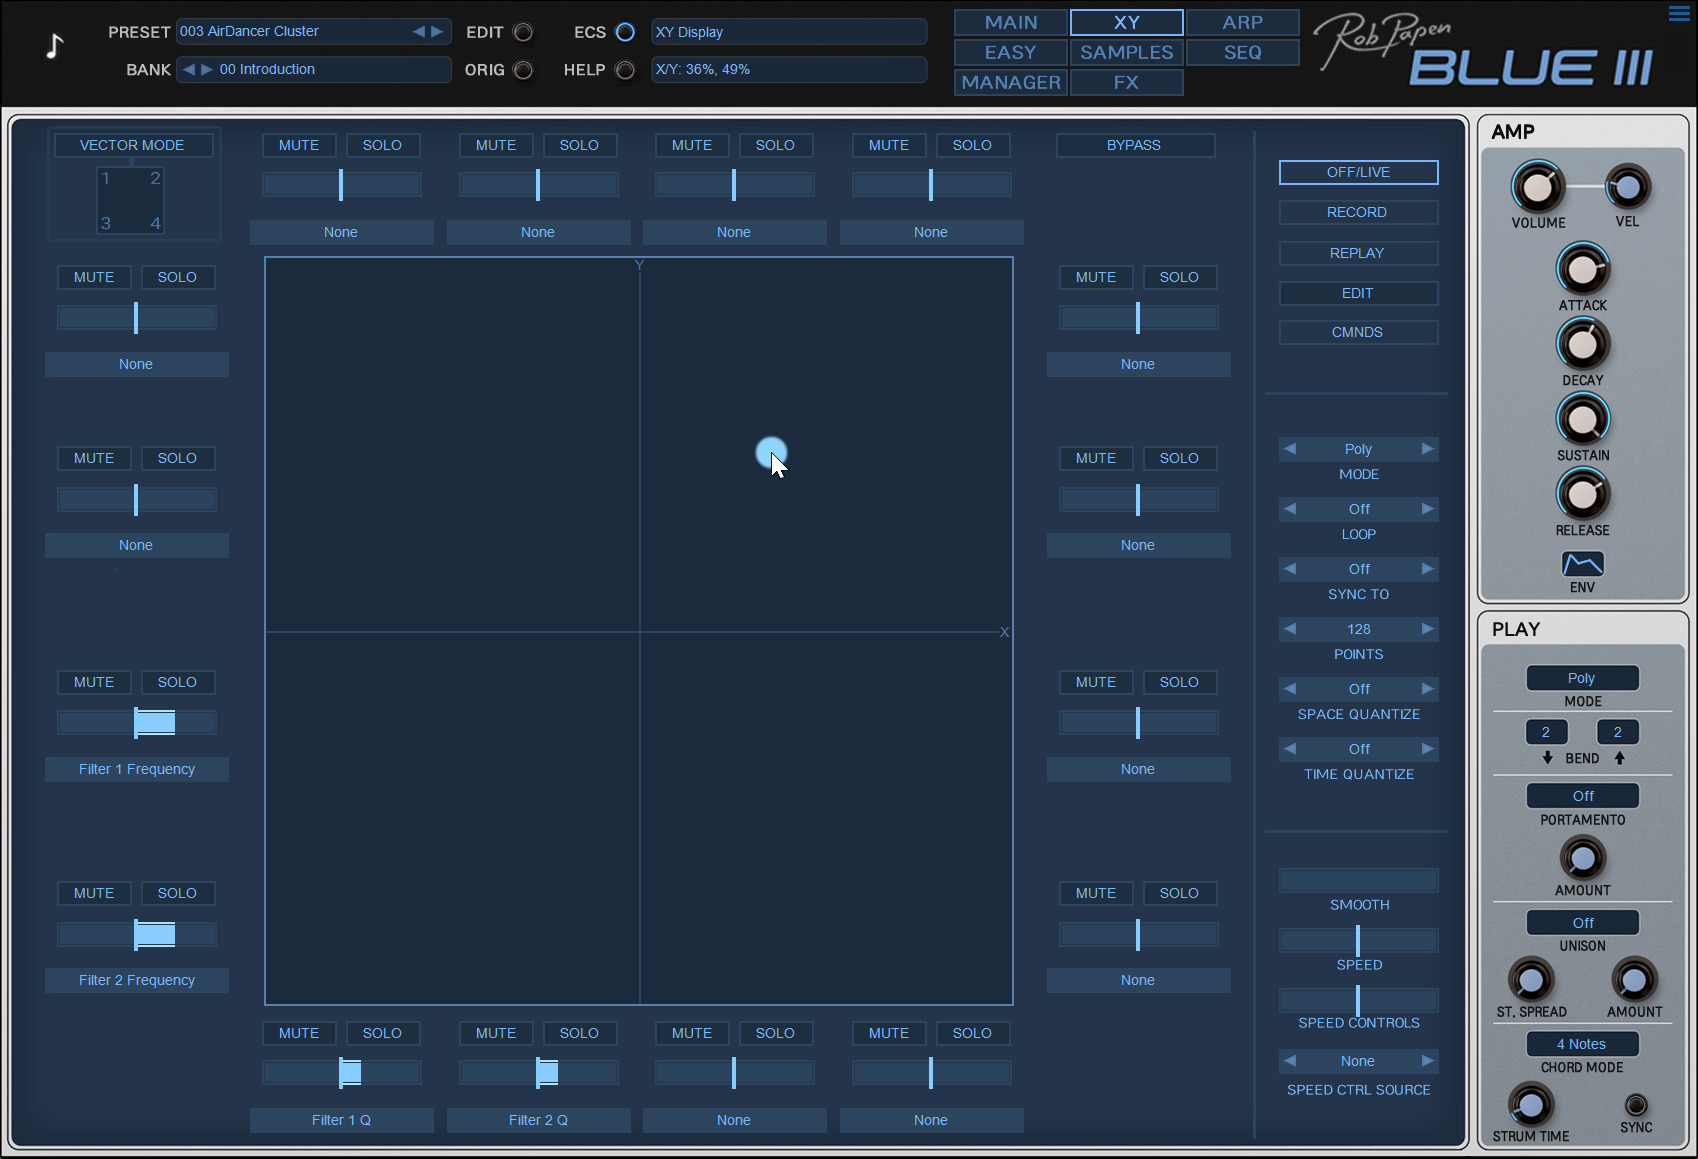1698x1159 pixels.
Task: Click left arrow of SPACE QUANTIZE selector
Action: pyautogui.click(x=1290, y=689)
